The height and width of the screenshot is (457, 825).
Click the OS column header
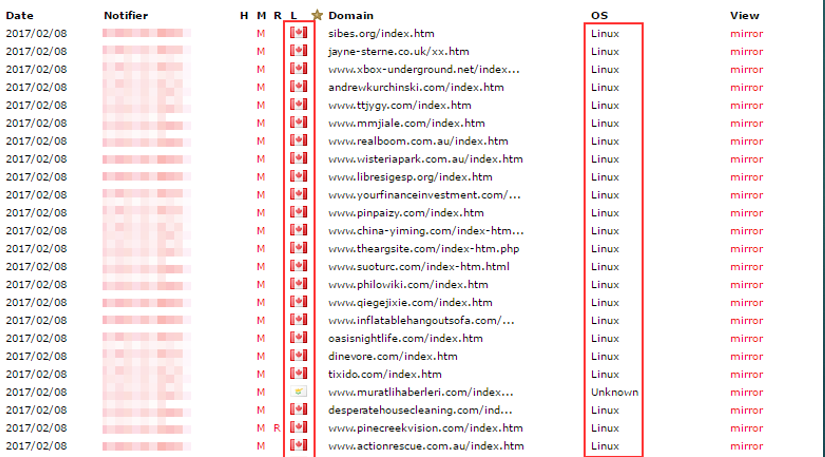pos(599,15)
